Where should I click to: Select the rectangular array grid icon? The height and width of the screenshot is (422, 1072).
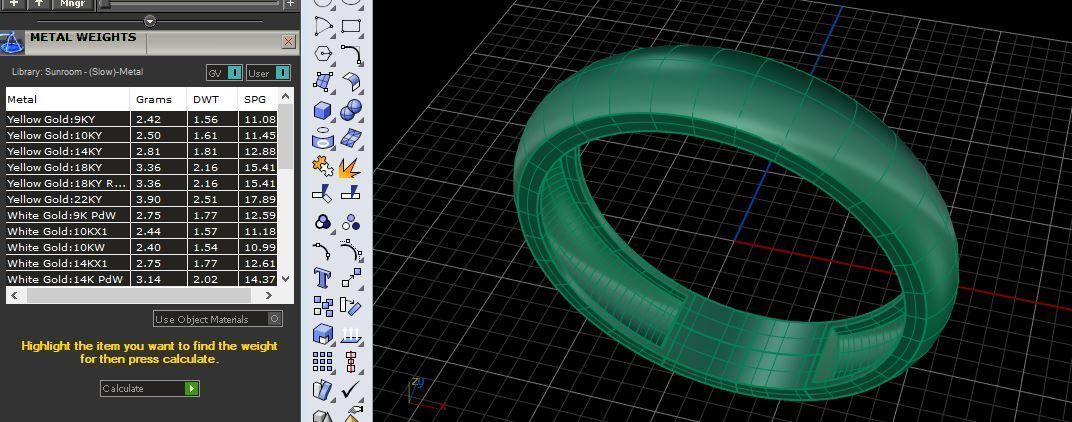[x=323, y=362]
